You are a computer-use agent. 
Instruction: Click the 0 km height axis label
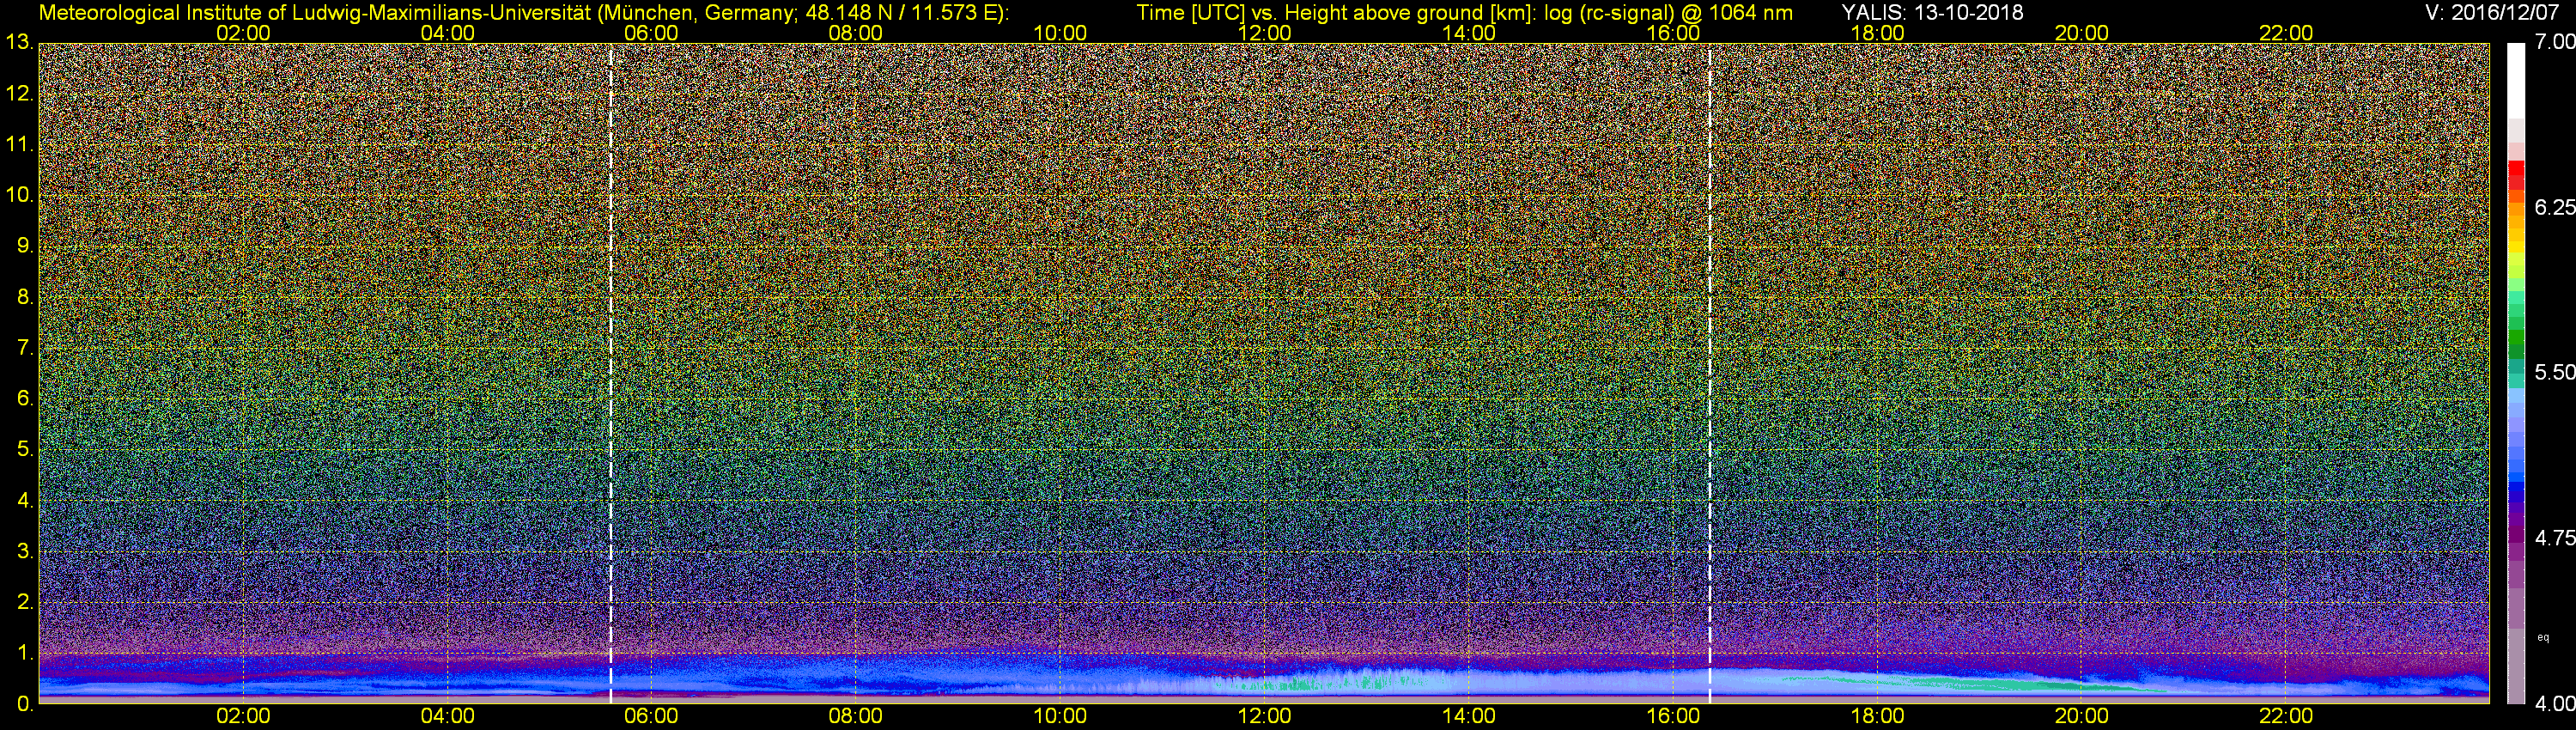pyautogui.click(x=25, y=704)
